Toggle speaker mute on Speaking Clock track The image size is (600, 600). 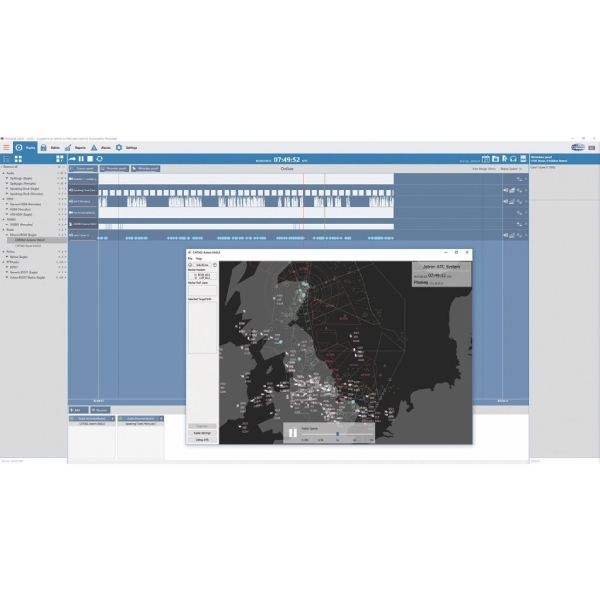point(506,190)
